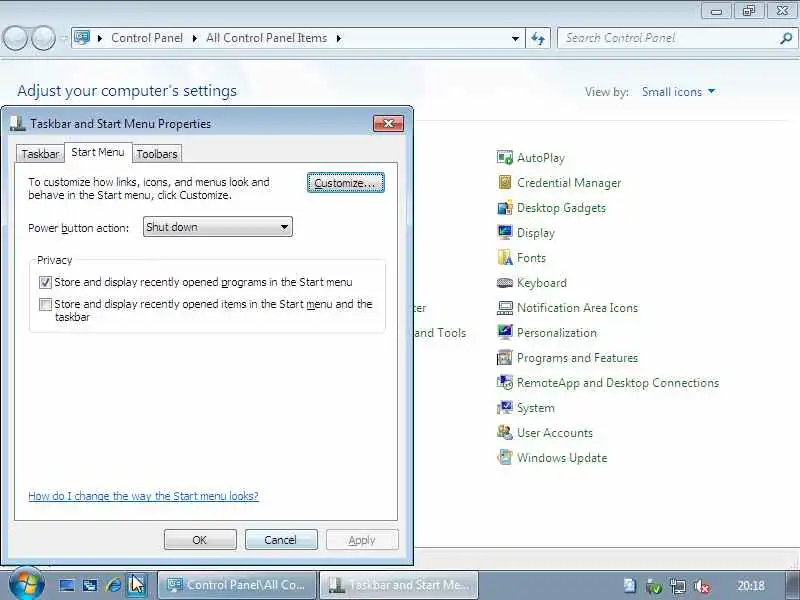Click the User Accounts icon

click(505, 433)
